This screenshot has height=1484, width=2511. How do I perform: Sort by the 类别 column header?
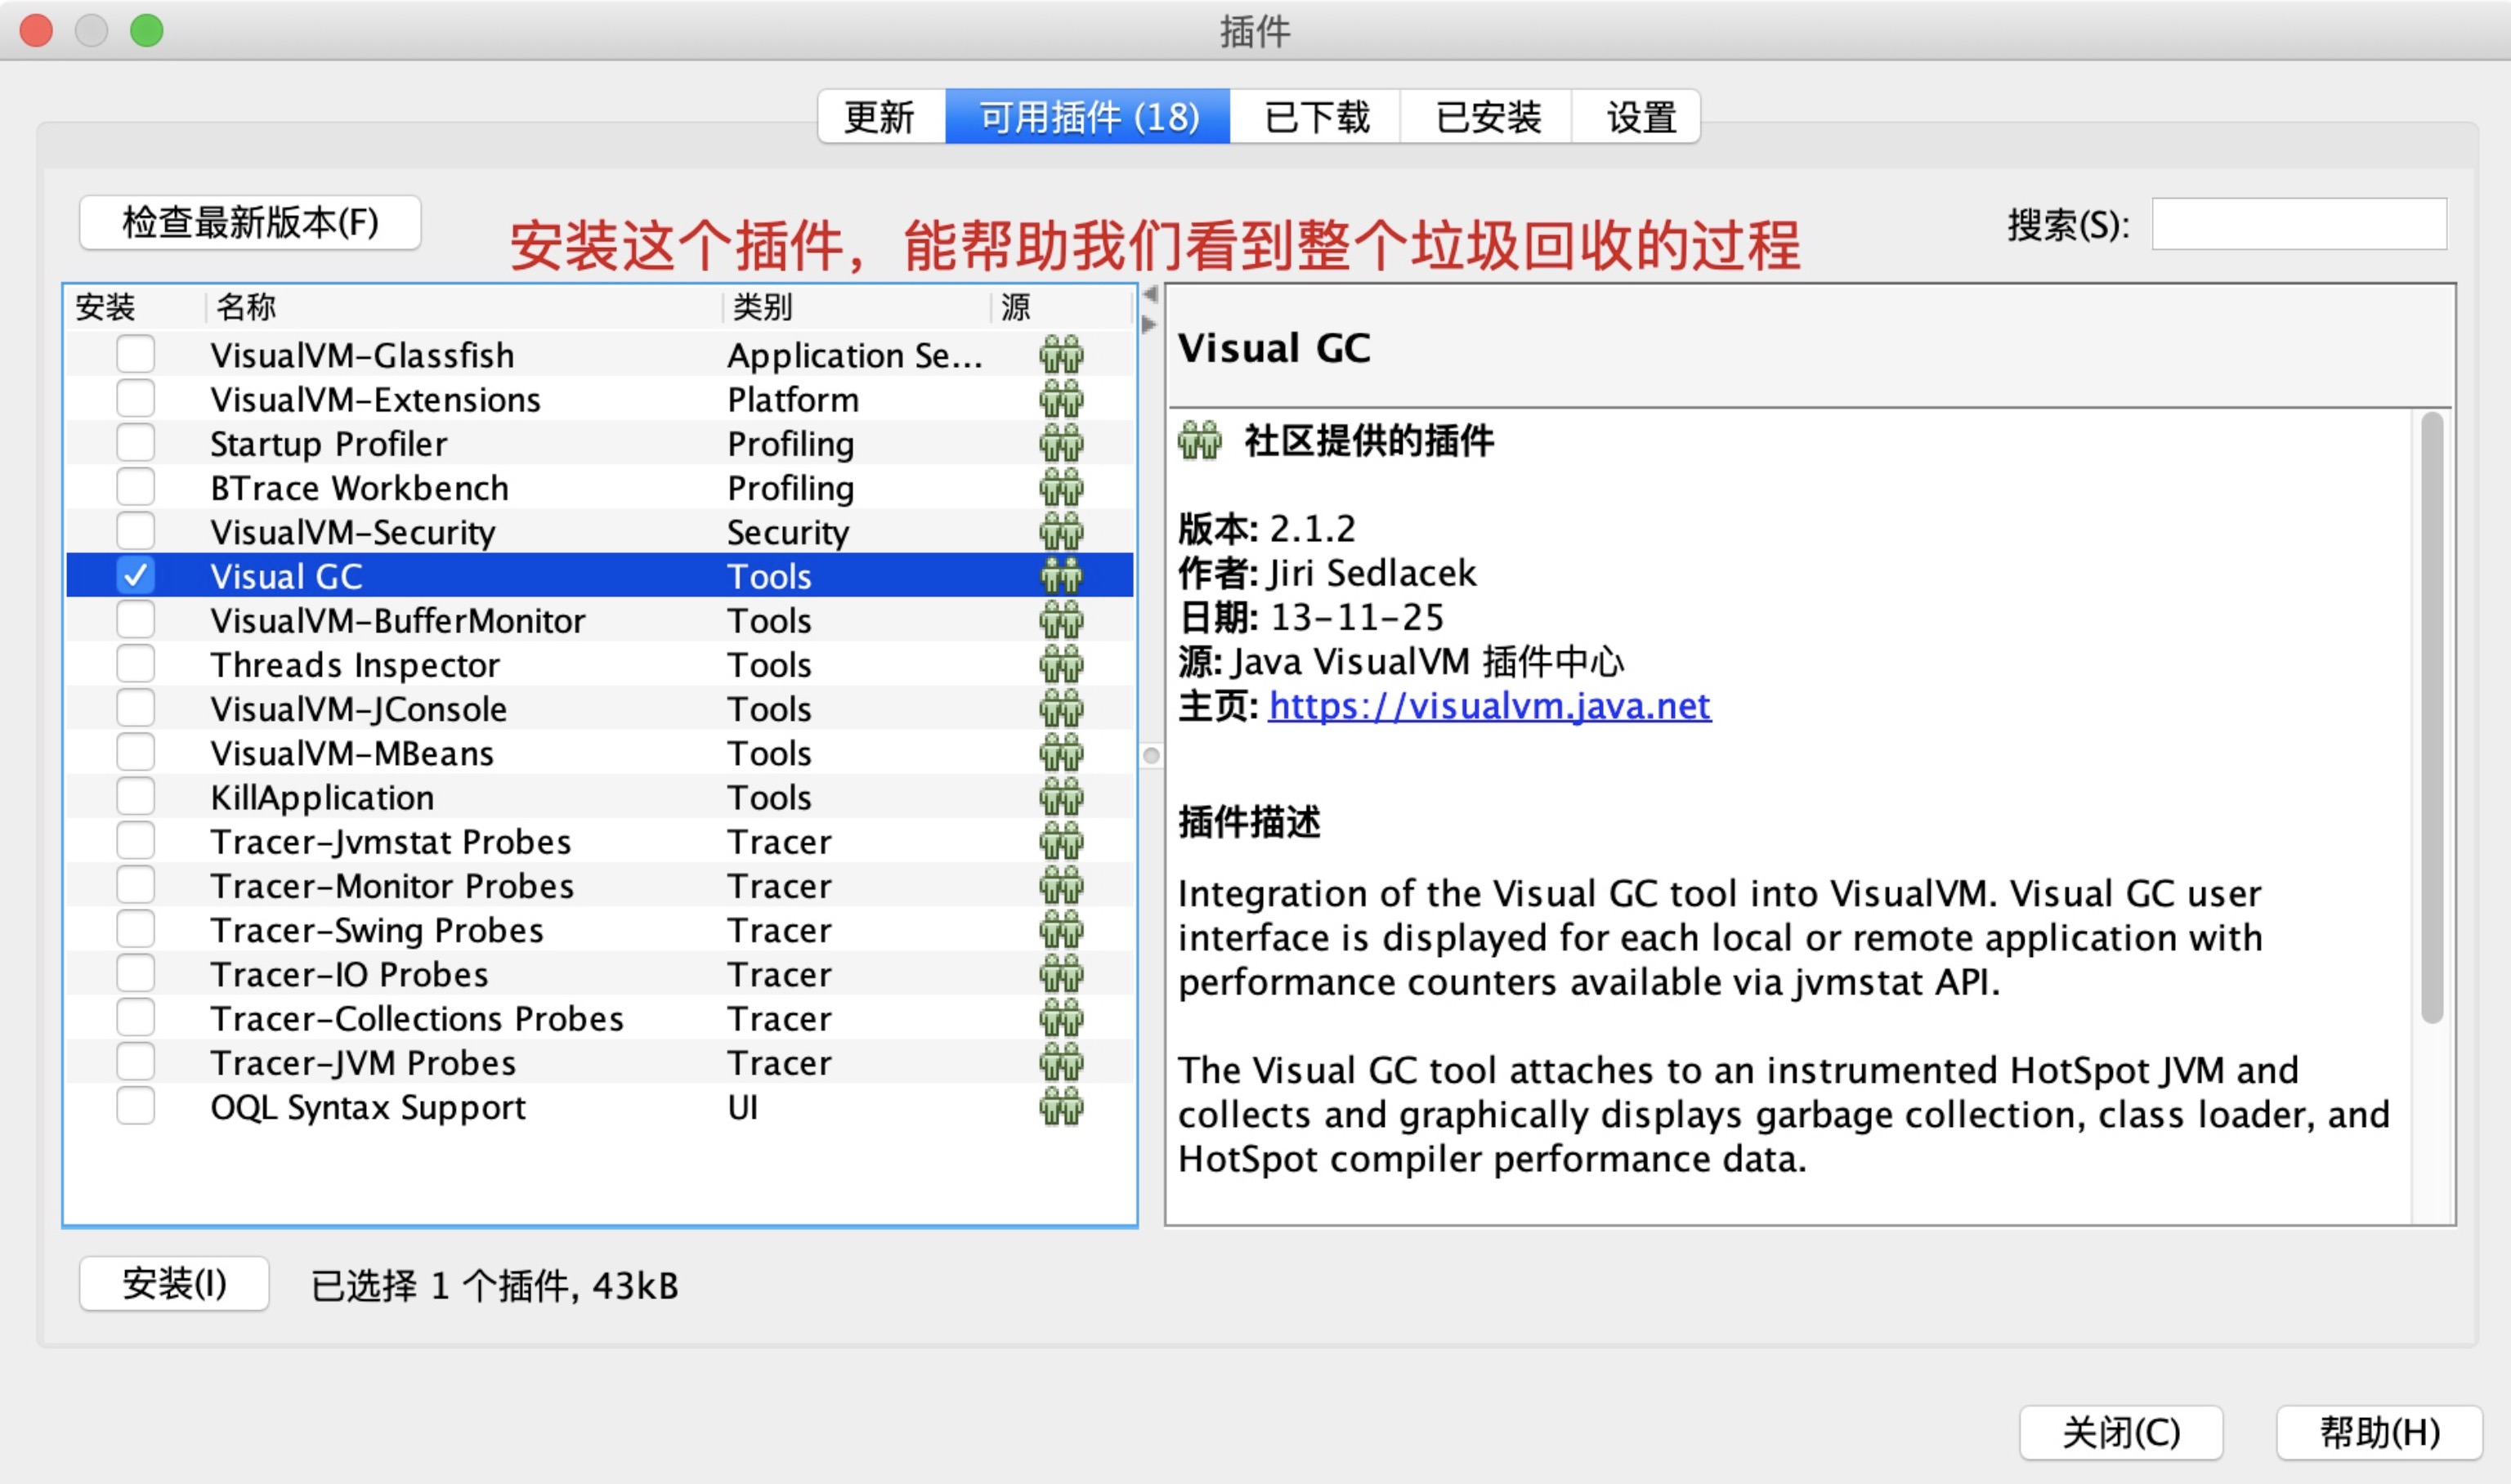click(x=856, y=307)
